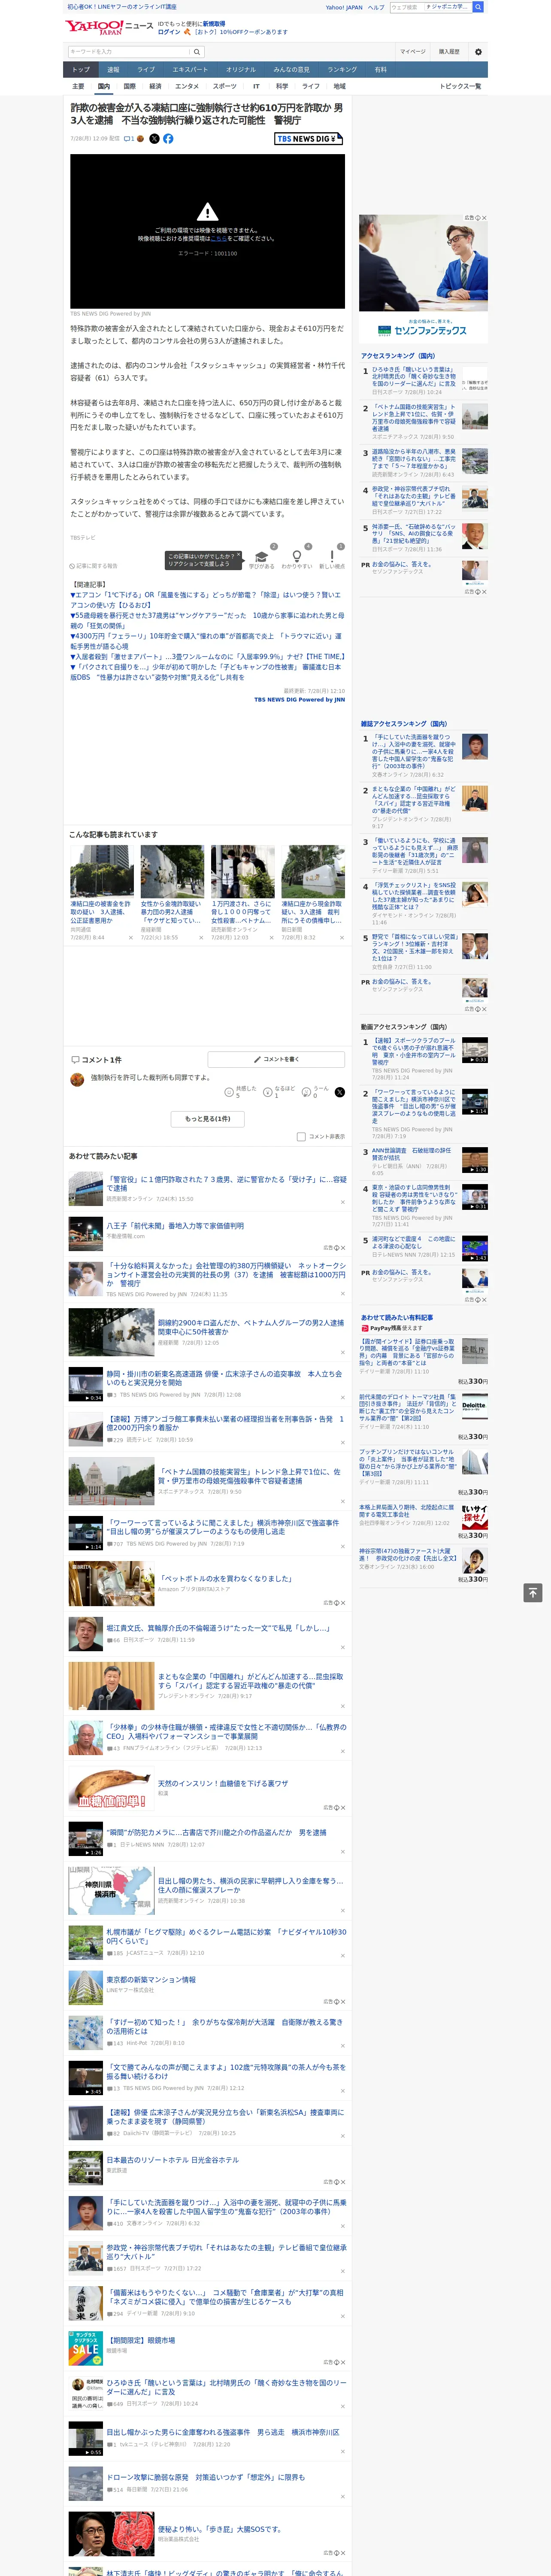Open 銅線約2900キロ盗んだか article
Image resolution: width=551 pixels, height=2576 pixels.
tap(251, 1327)
